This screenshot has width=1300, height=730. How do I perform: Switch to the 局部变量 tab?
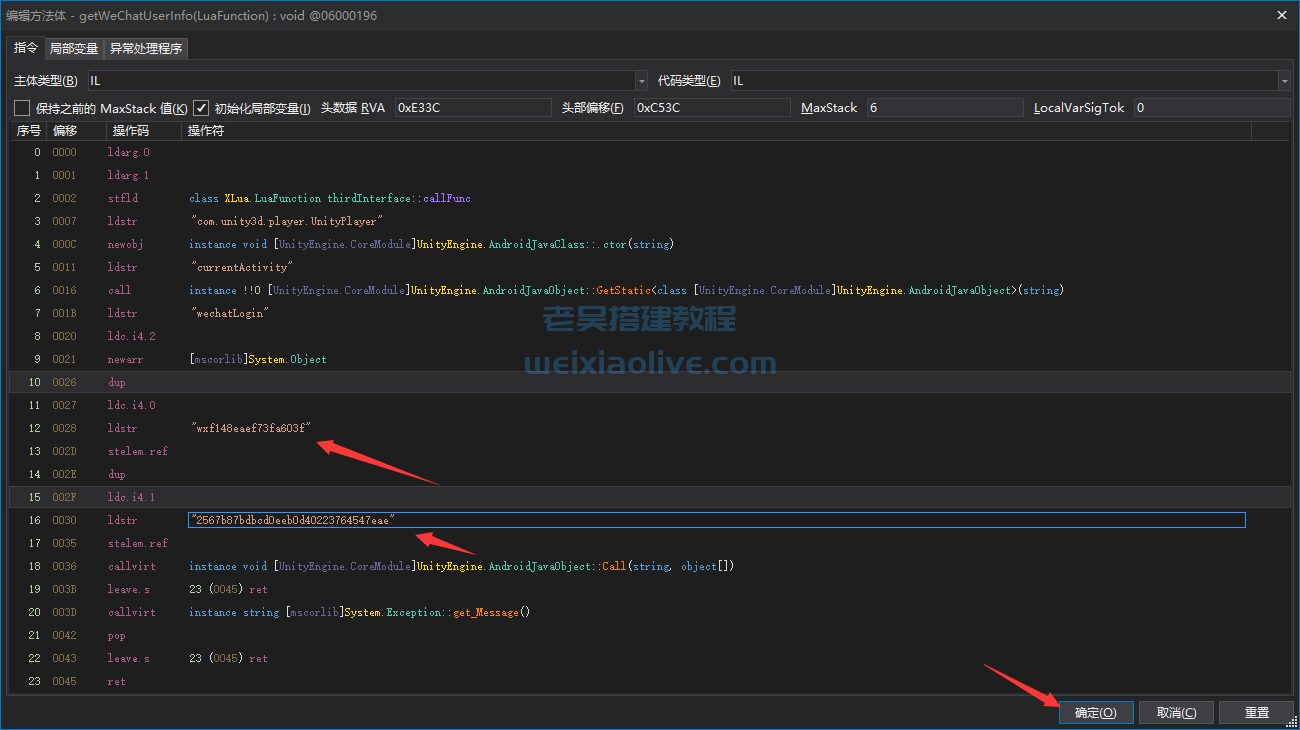point(74,48)
